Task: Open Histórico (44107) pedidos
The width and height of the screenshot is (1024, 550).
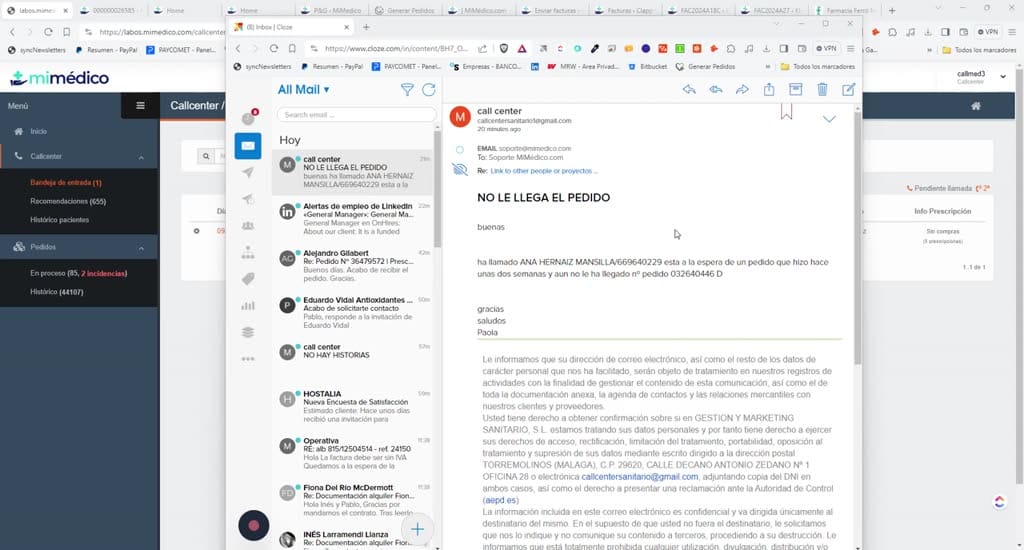Action: click(x=57, y=291)
